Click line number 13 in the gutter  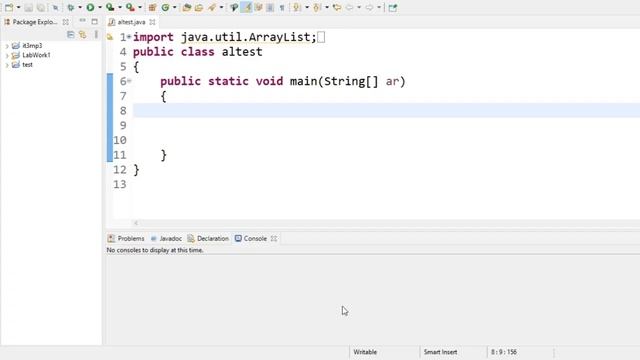(x=120, y=184)
